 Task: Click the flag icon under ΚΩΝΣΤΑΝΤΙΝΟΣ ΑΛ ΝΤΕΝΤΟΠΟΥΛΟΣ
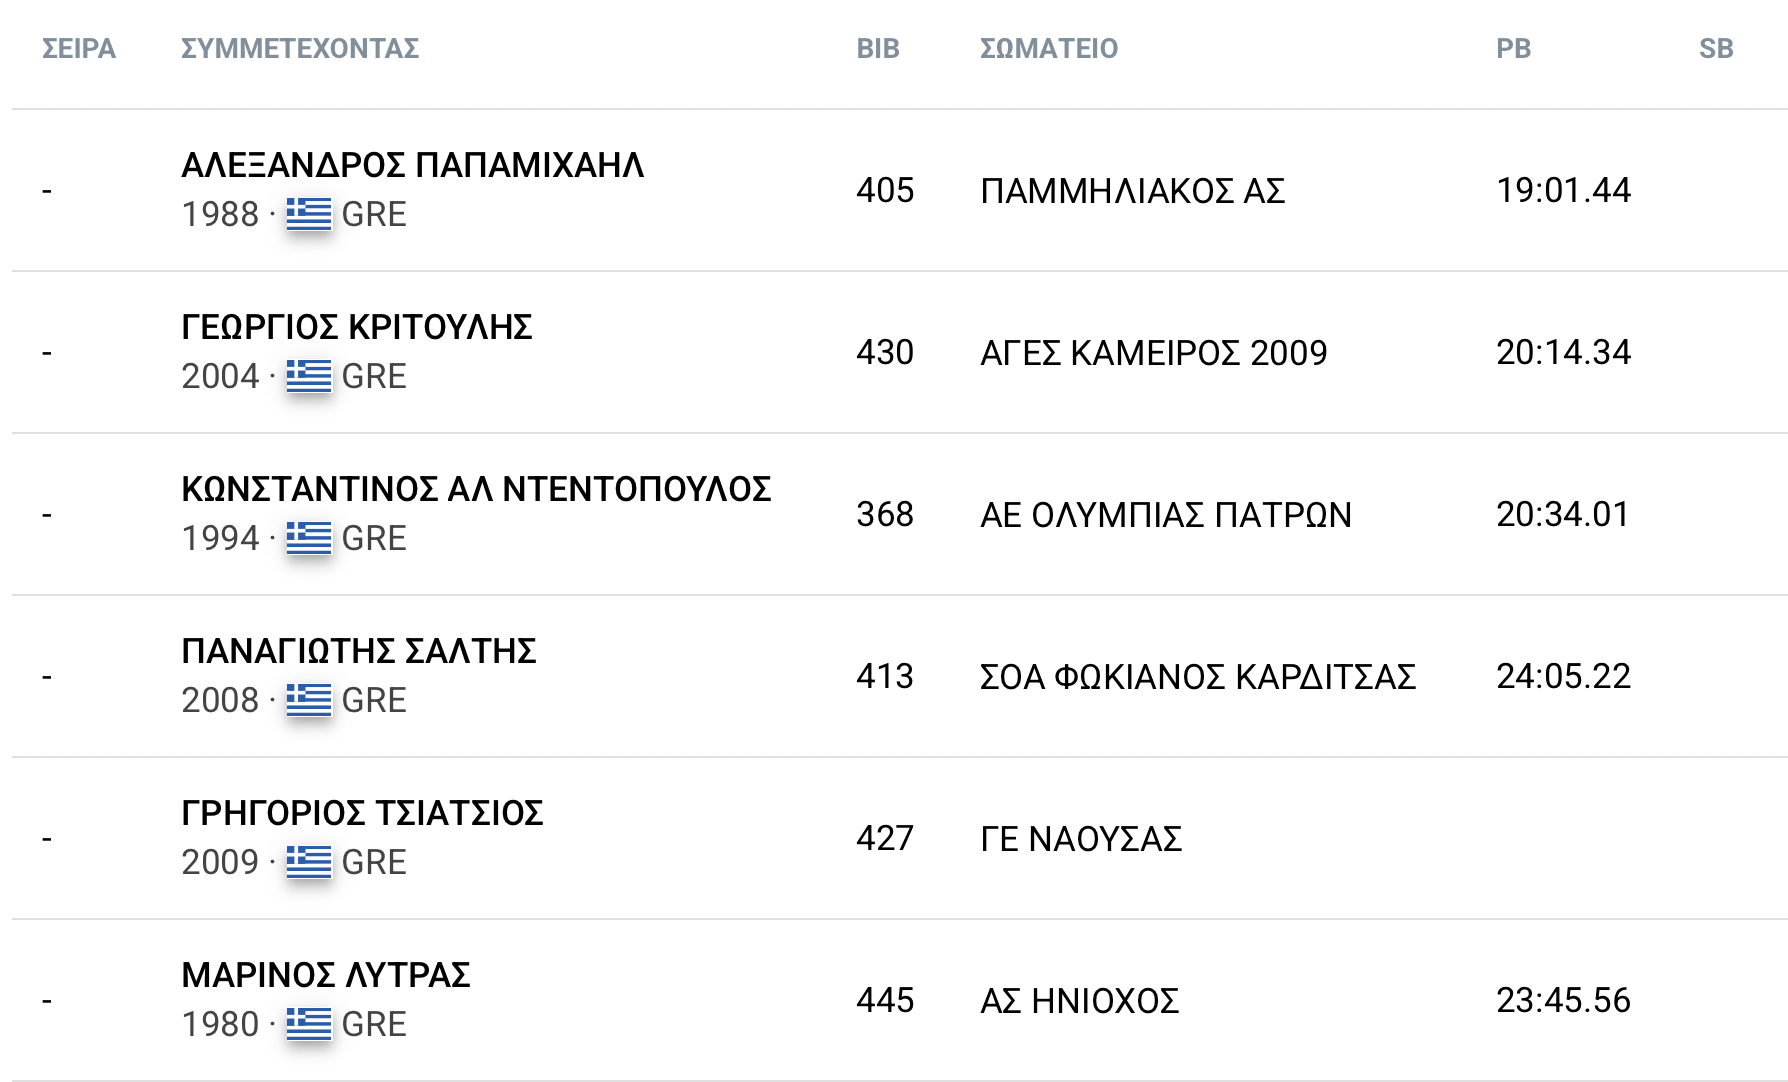[308, 537]
